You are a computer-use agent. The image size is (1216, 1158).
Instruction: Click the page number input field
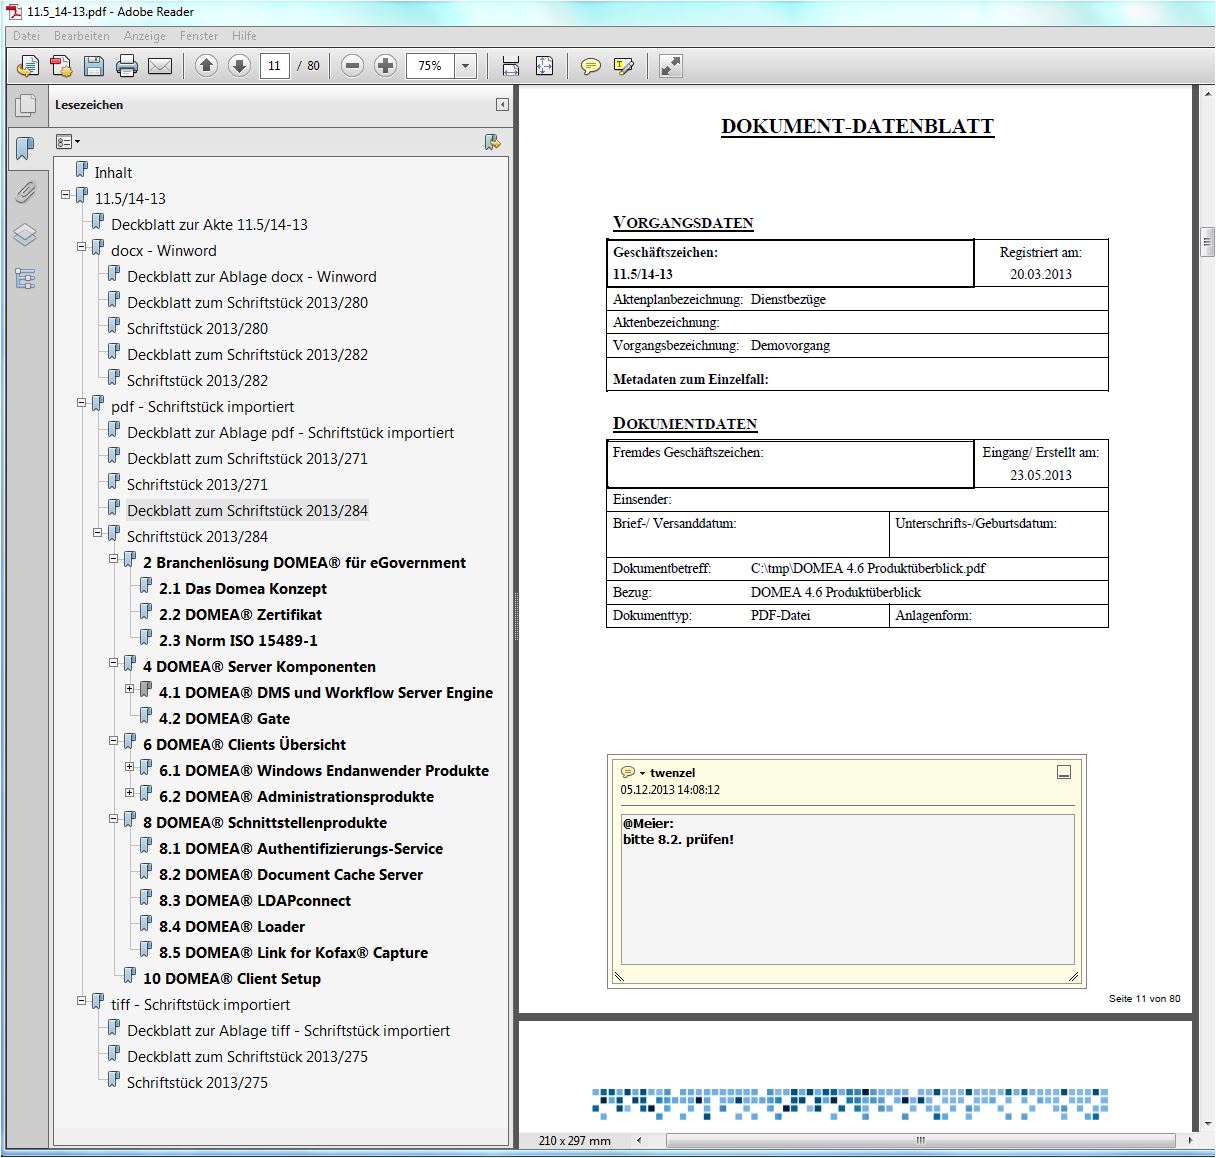[274, 66]
